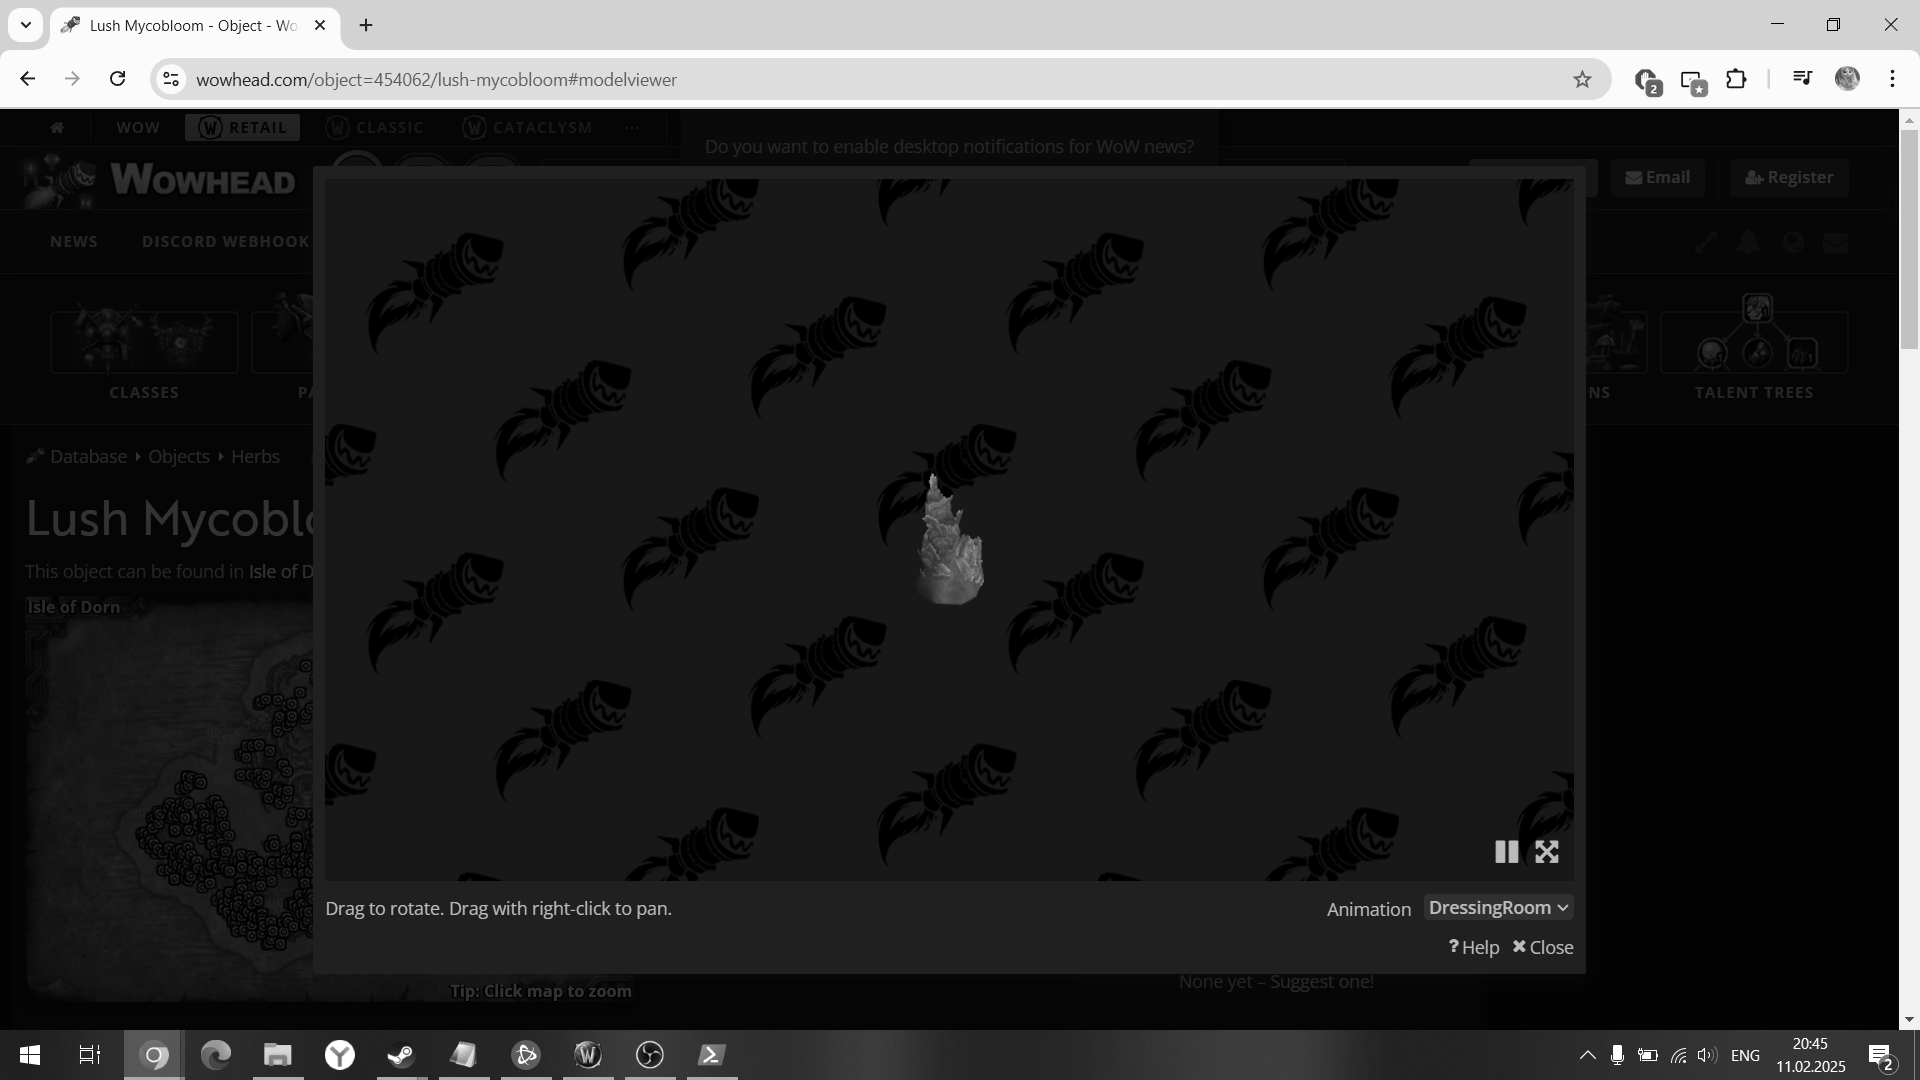The image size is (1920, 1080).
Task: View site information icon in address bar
Action: point(171,79)
